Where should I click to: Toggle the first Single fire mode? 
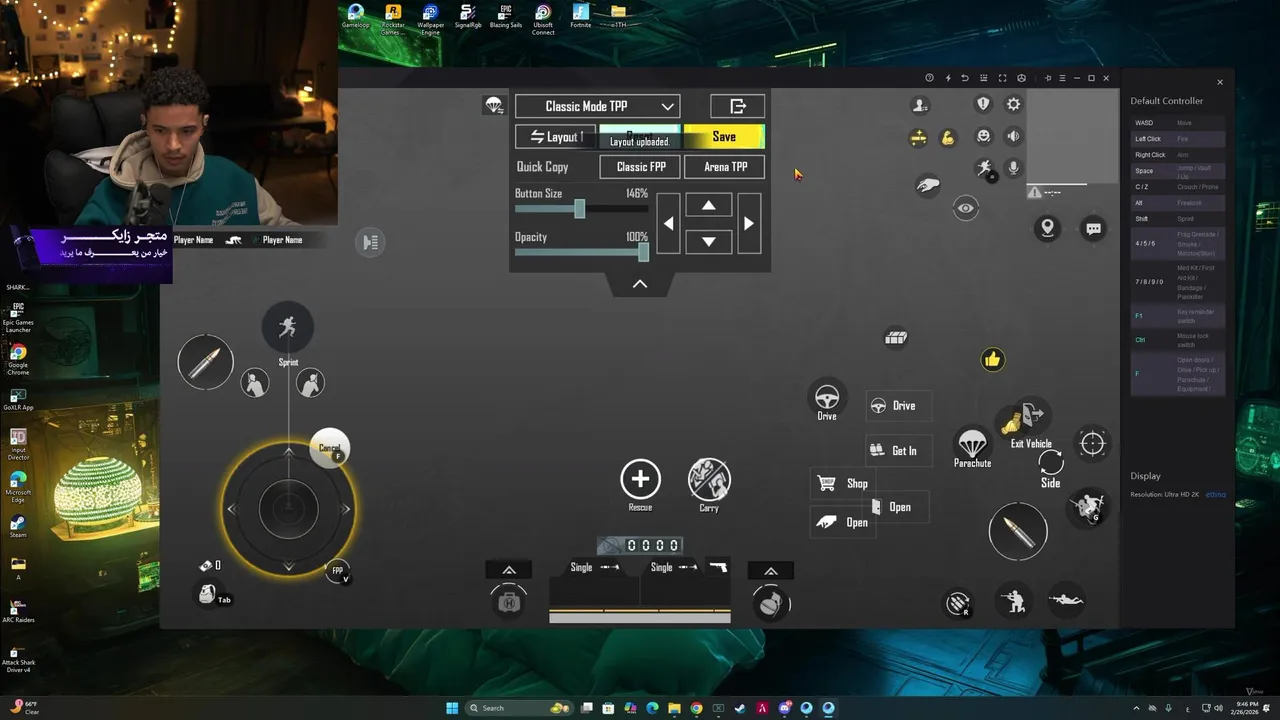(x=595, y=567)
